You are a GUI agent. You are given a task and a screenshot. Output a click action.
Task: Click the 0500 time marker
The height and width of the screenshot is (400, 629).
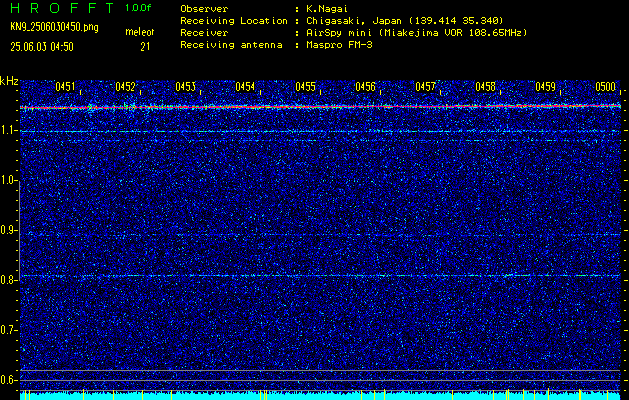pos(605,87)
